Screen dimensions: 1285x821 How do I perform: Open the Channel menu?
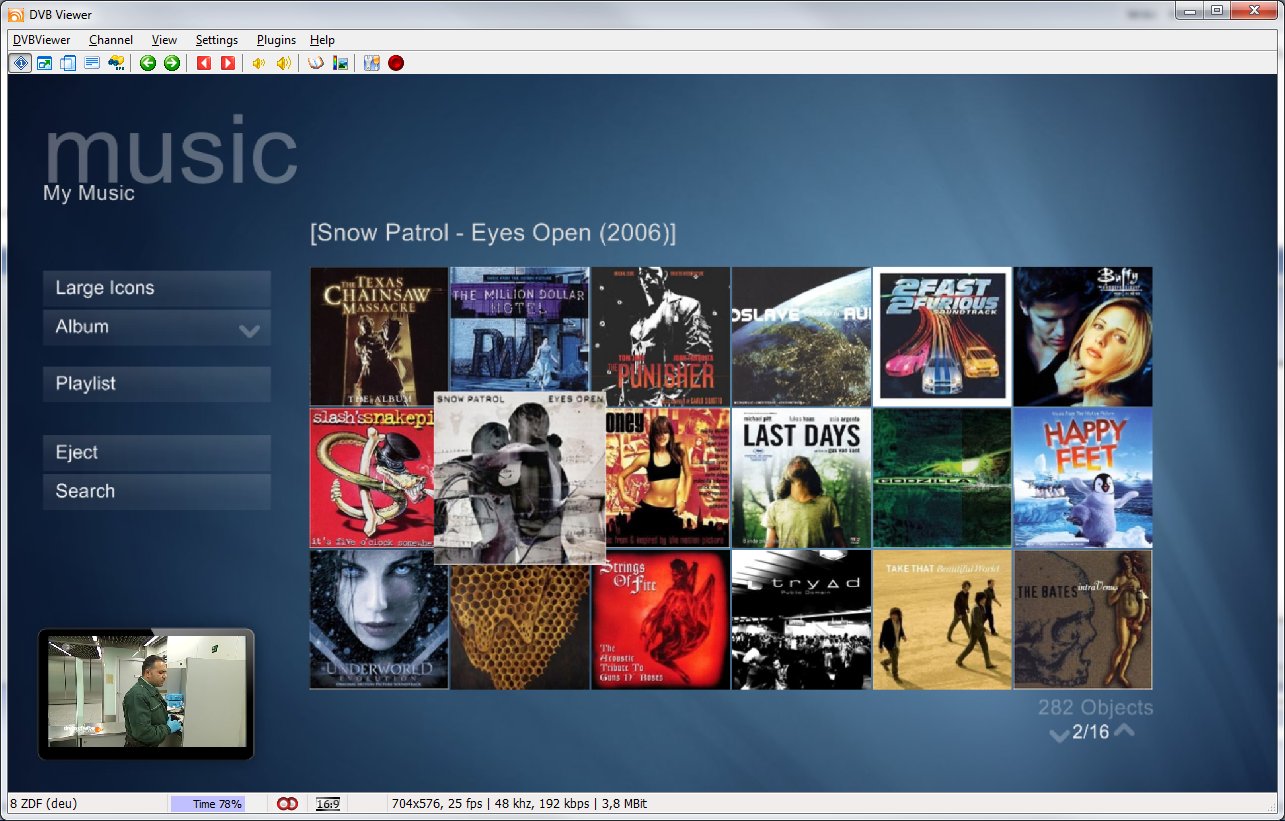tap(110, 40)
